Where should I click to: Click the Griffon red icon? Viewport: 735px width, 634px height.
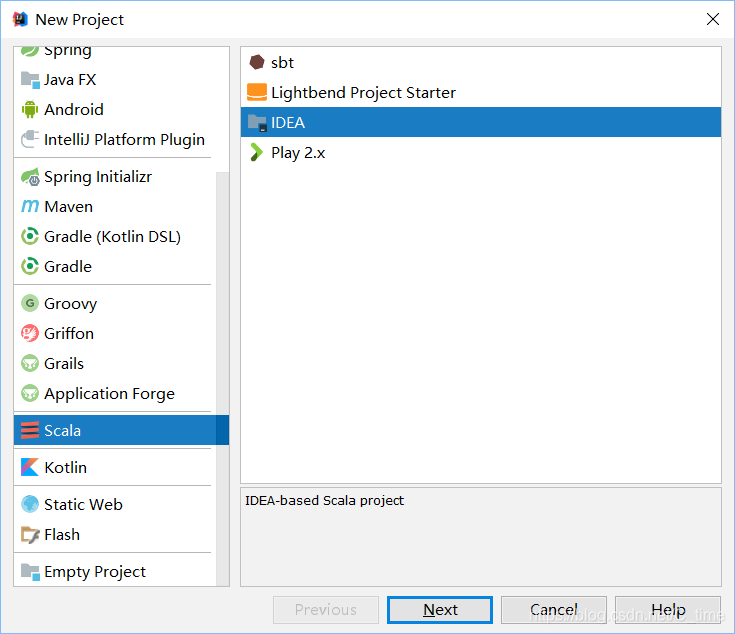30,334
